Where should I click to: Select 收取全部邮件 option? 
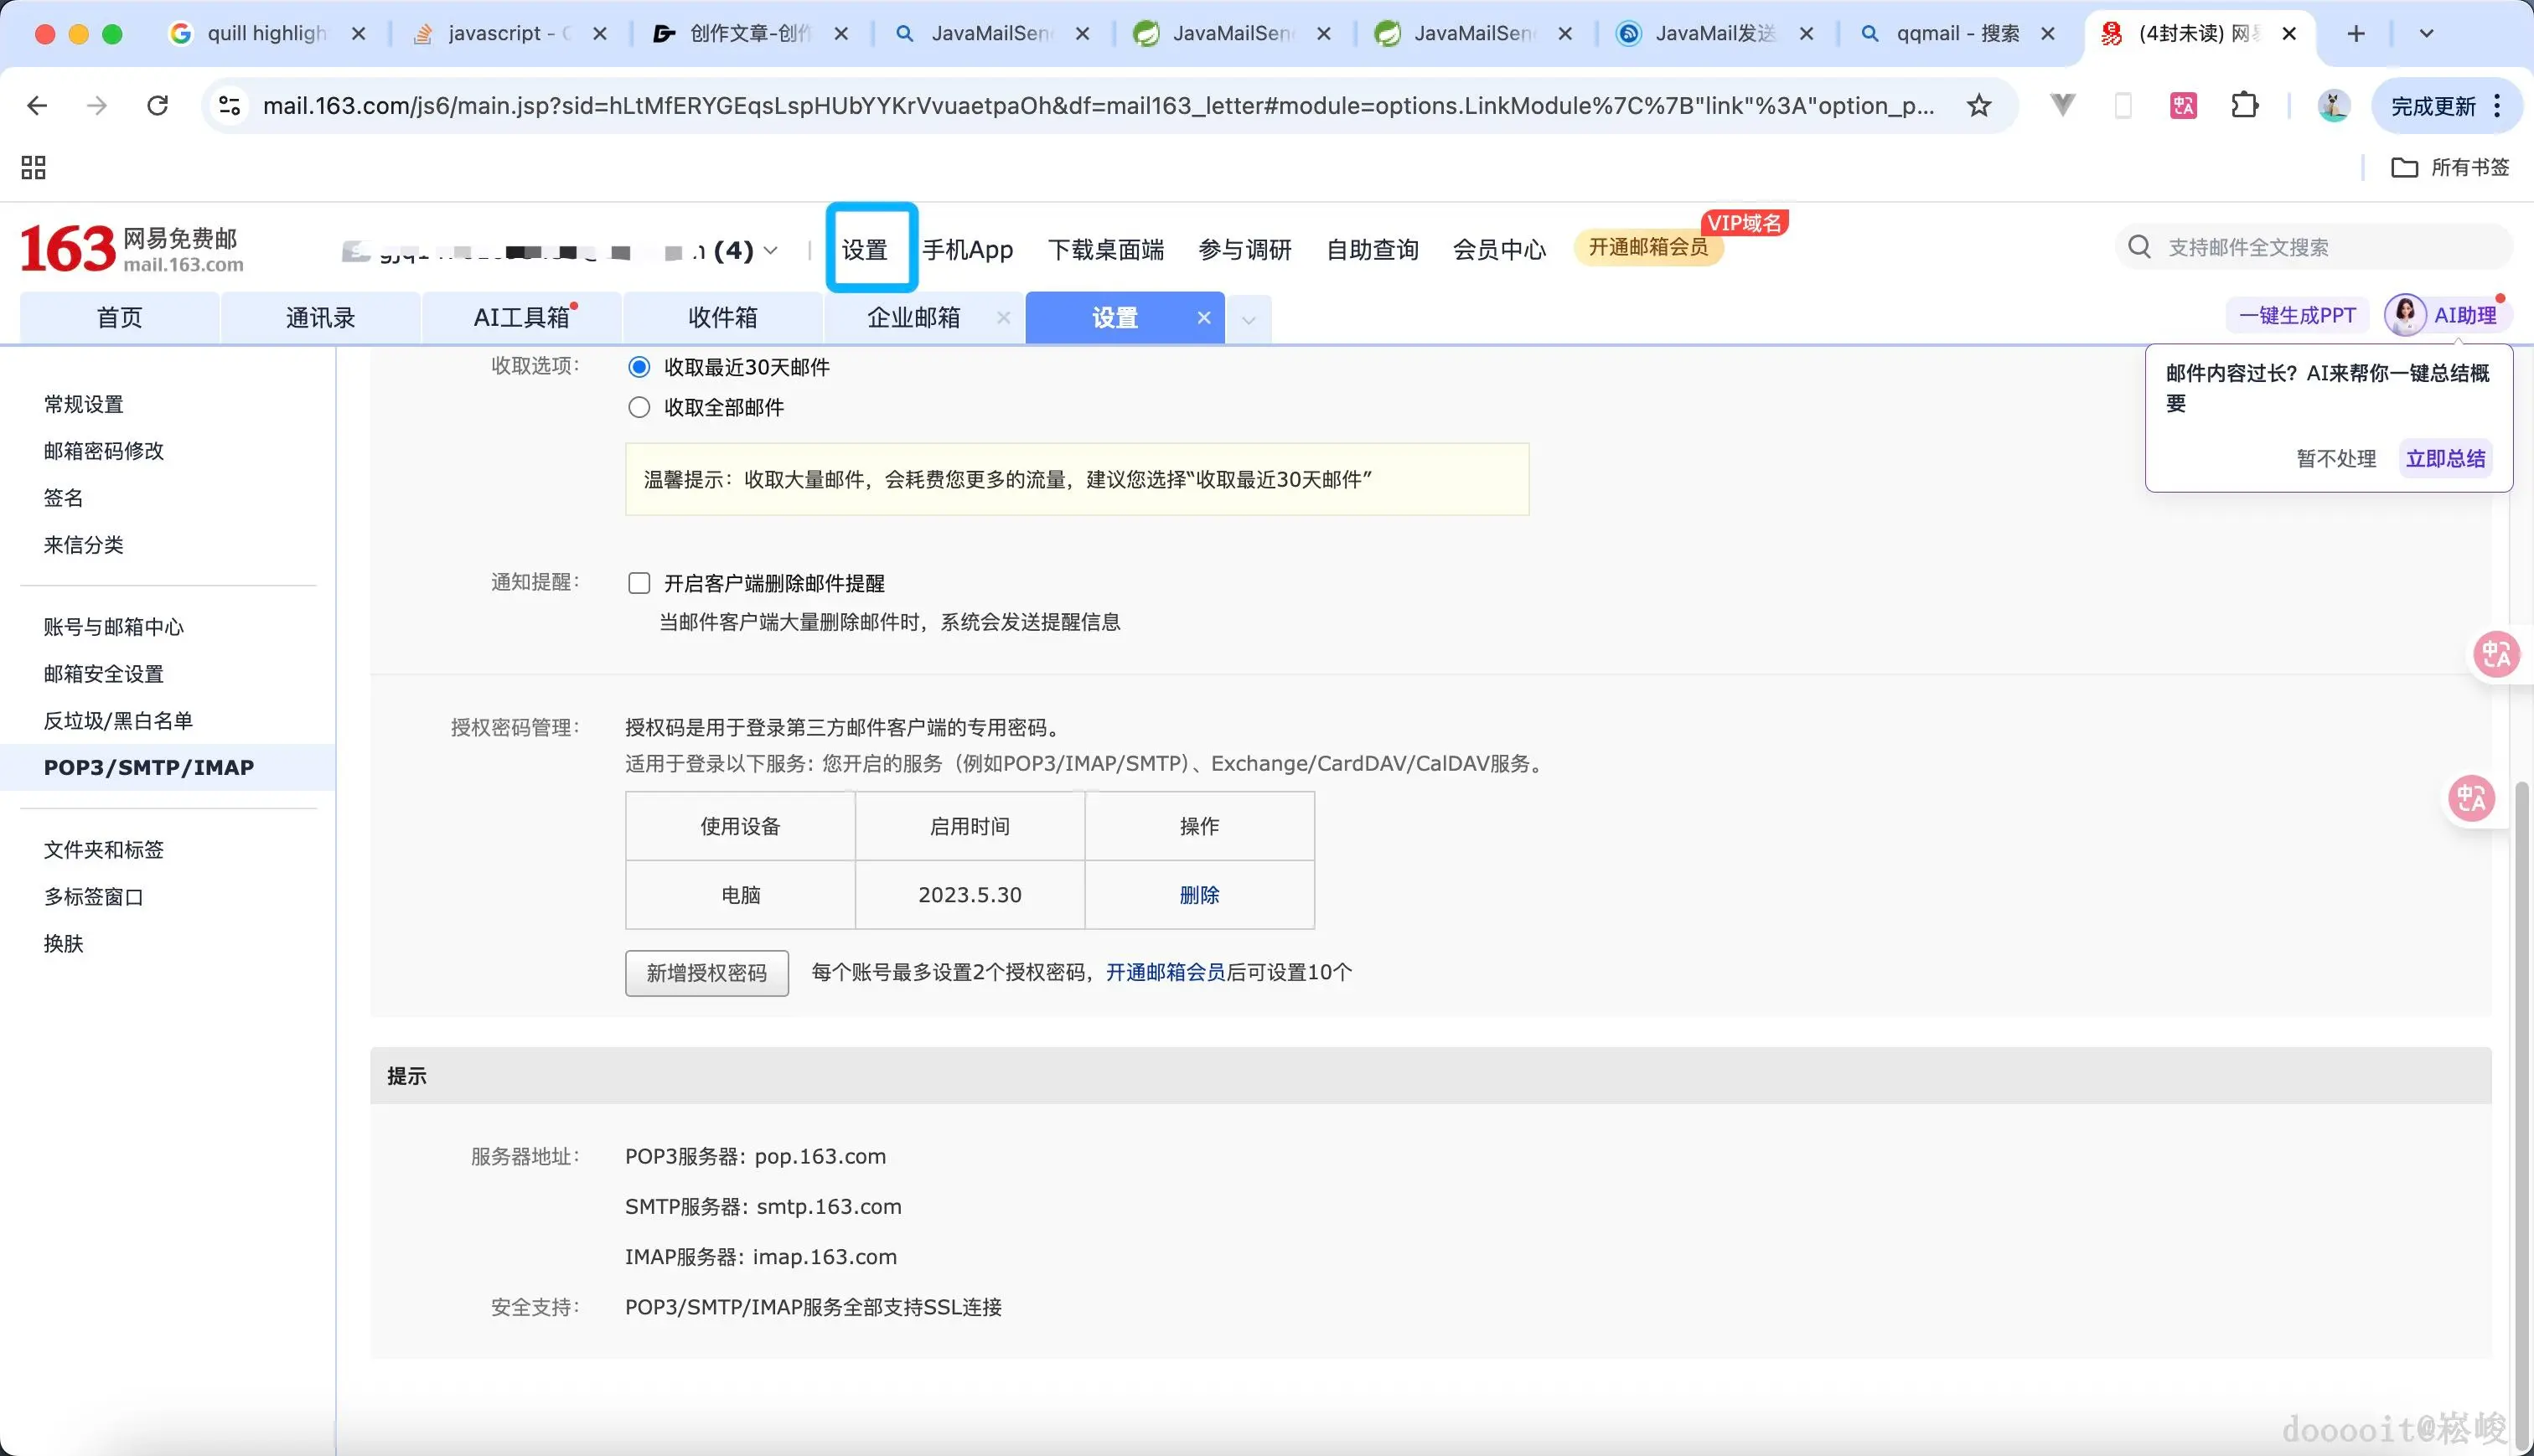point(639,407)
